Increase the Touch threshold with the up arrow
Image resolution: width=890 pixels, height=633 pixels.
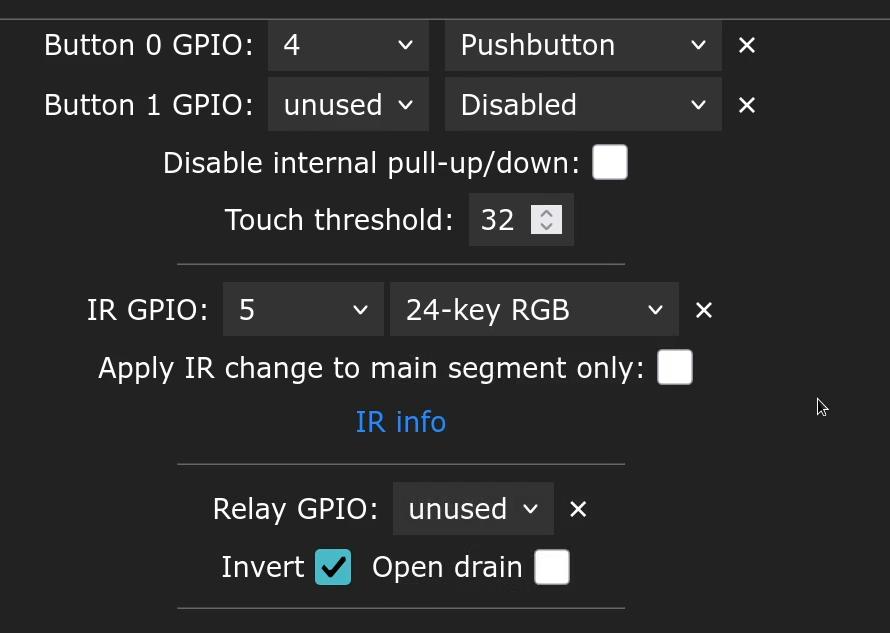(547, 213)
